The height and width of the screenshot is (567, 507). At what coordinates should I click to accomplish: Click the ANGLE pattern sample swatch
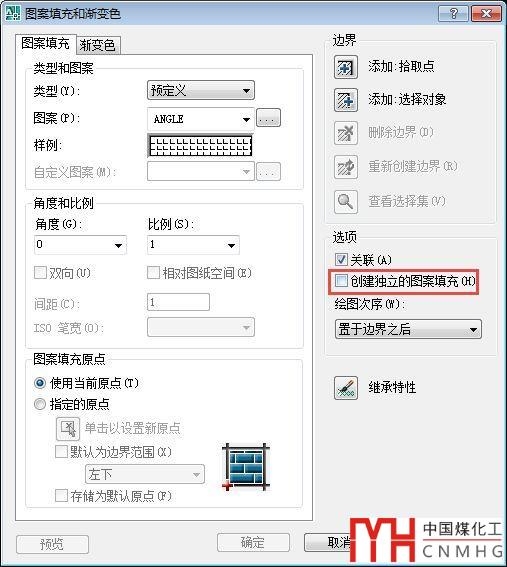[x=200, y=146]
